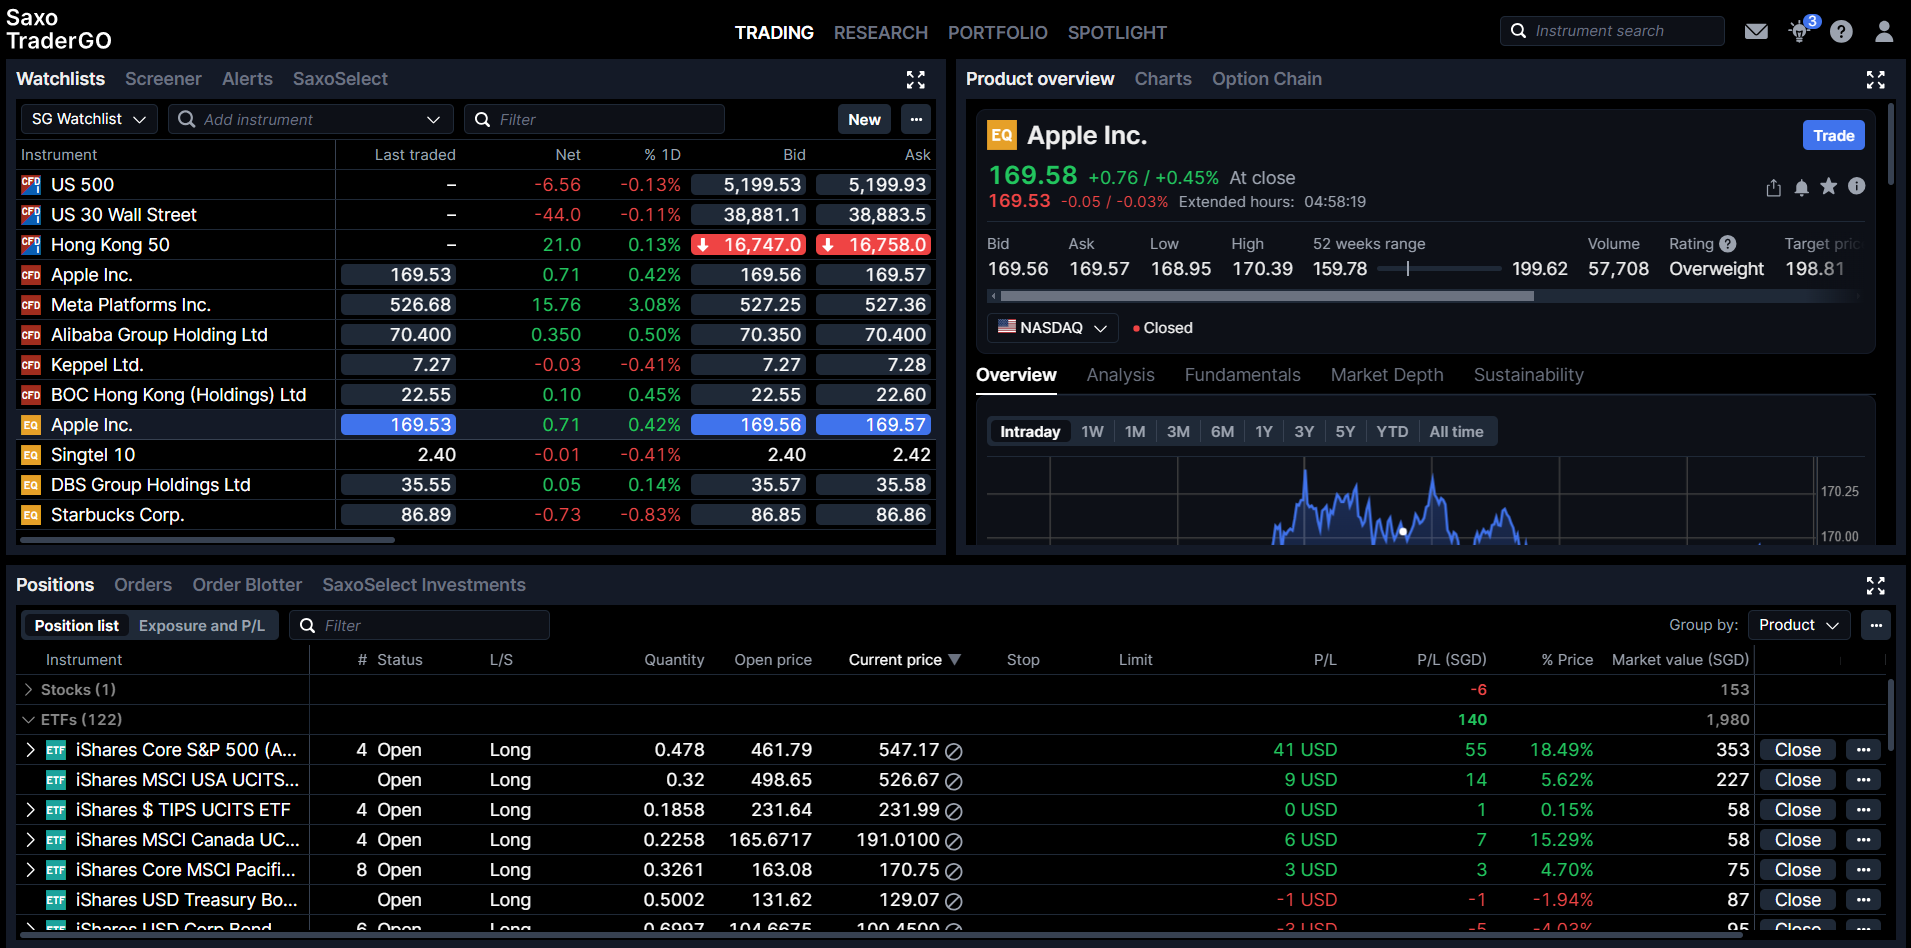Sort positions by Current price column
The width and height of the screenshot is (1911, 948).
[904, 660]
